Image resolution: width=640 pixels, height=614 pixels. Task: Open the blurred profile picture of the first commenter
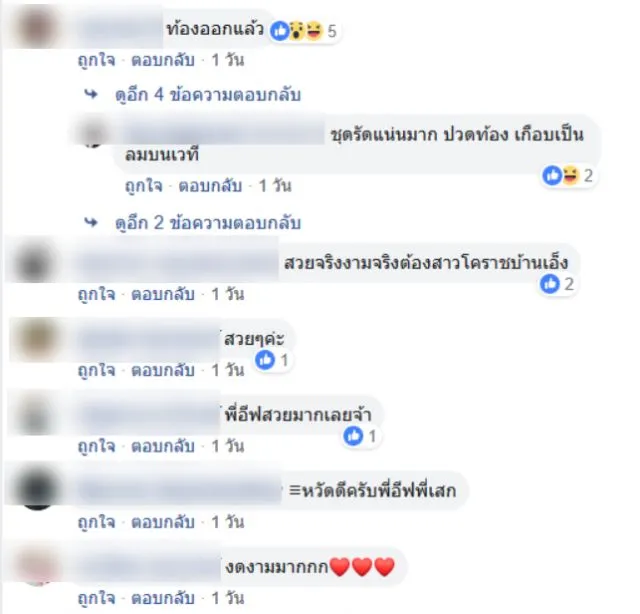(x=36, y=28)
